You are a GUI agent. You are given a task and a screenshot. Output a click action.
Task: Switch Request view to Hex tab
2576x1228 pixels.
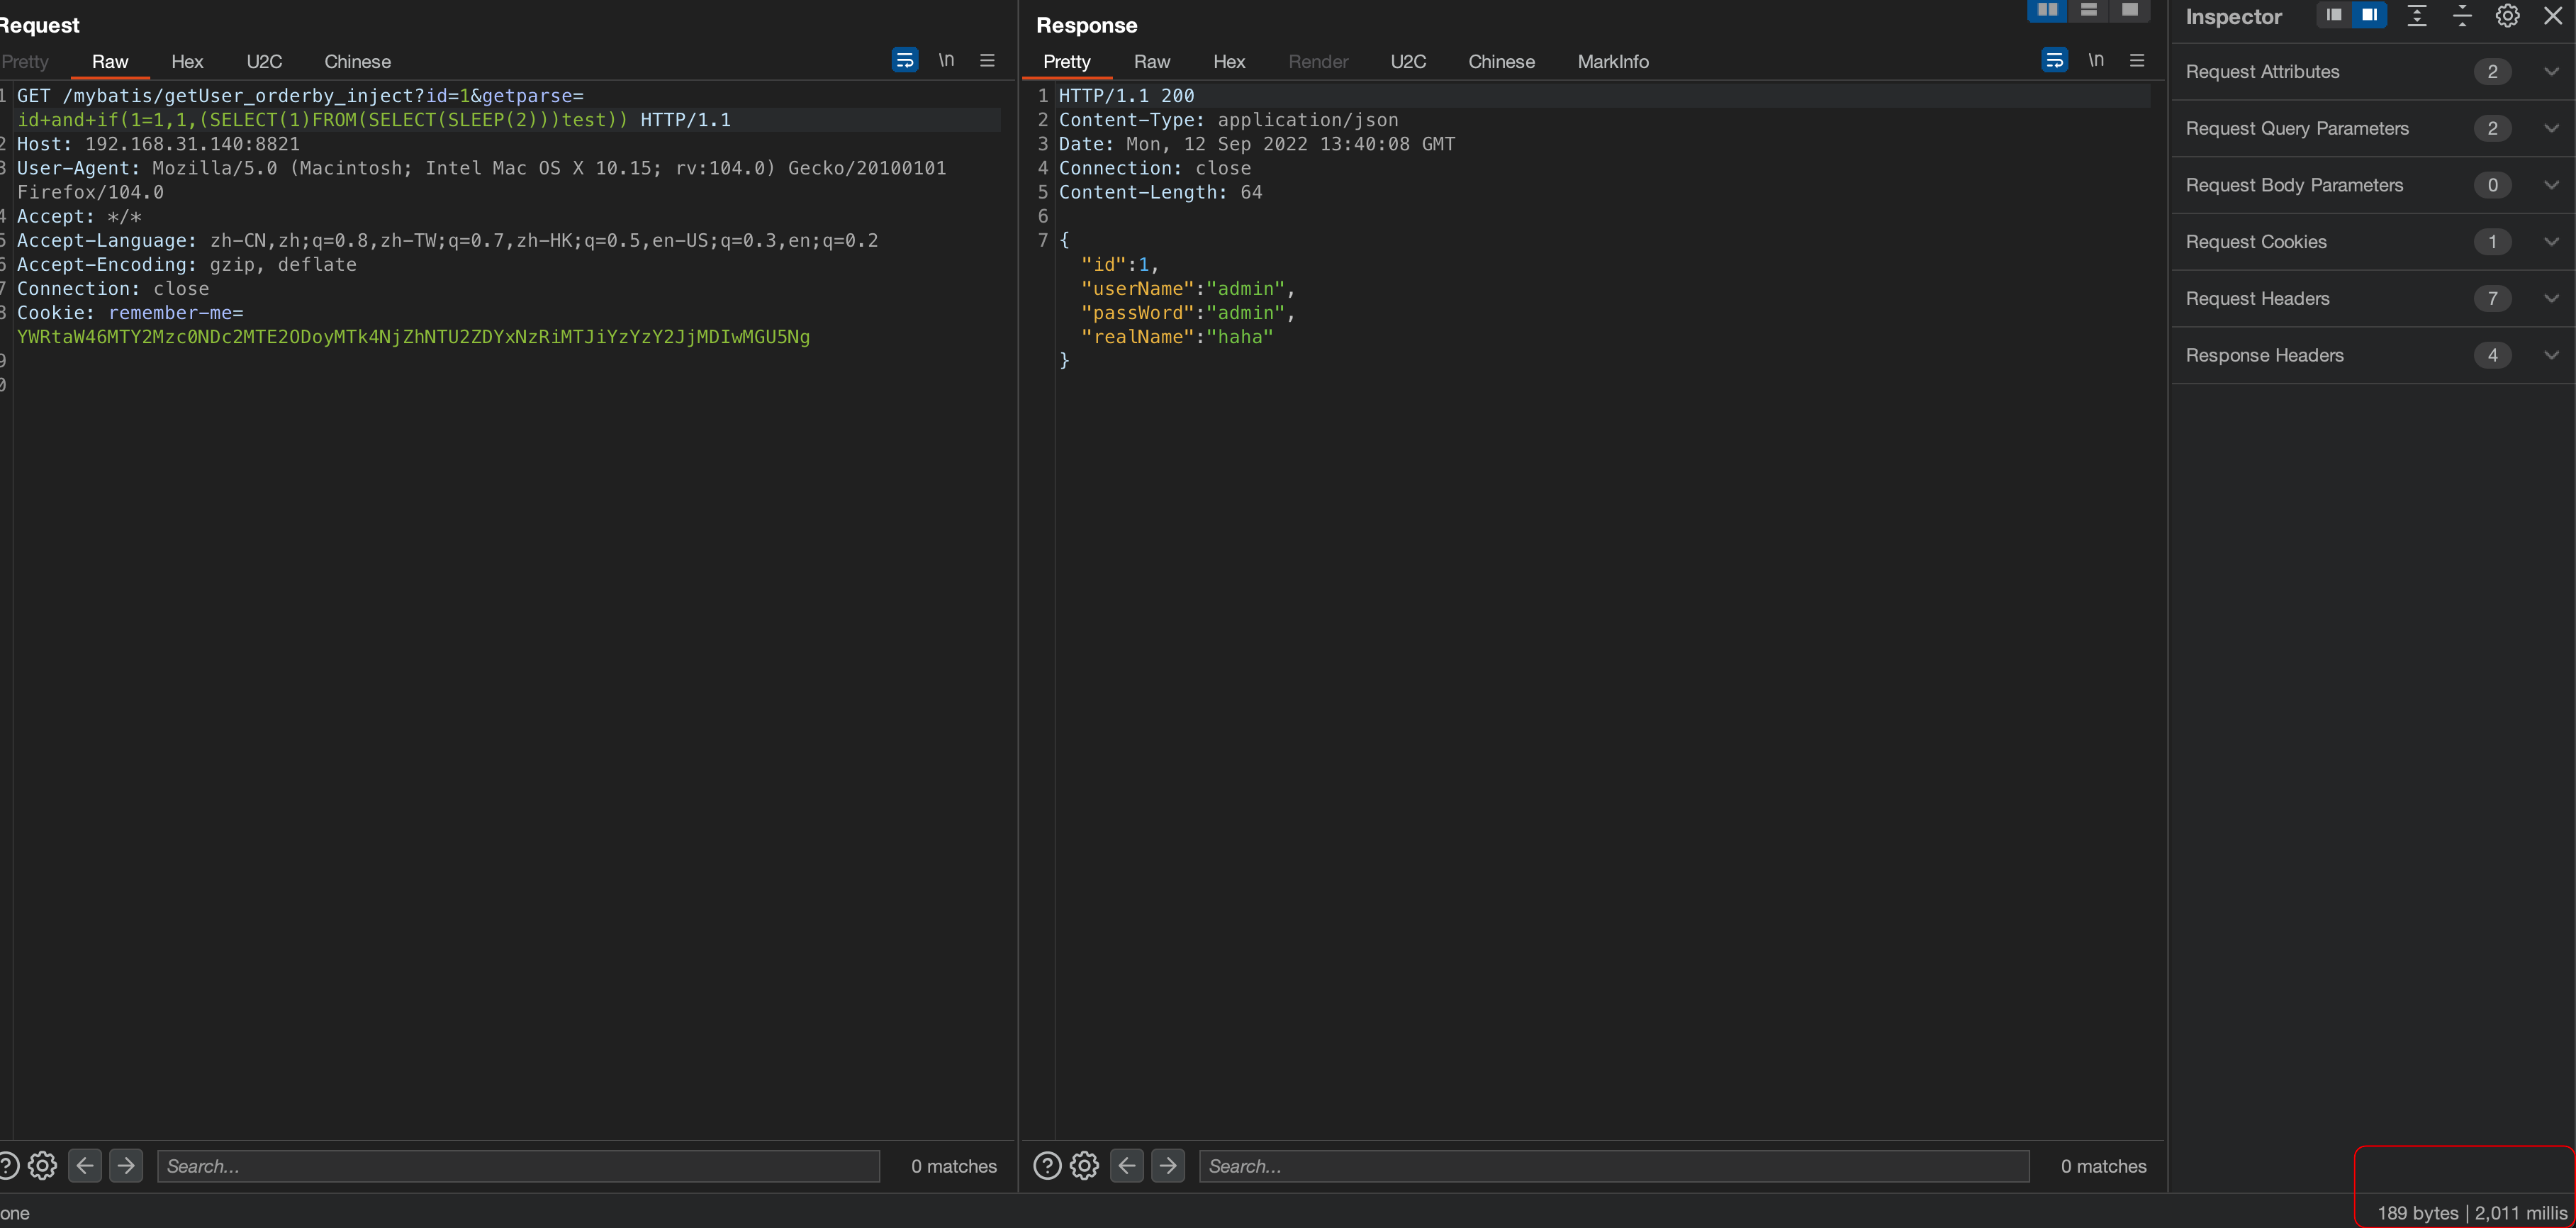[187, 62]
